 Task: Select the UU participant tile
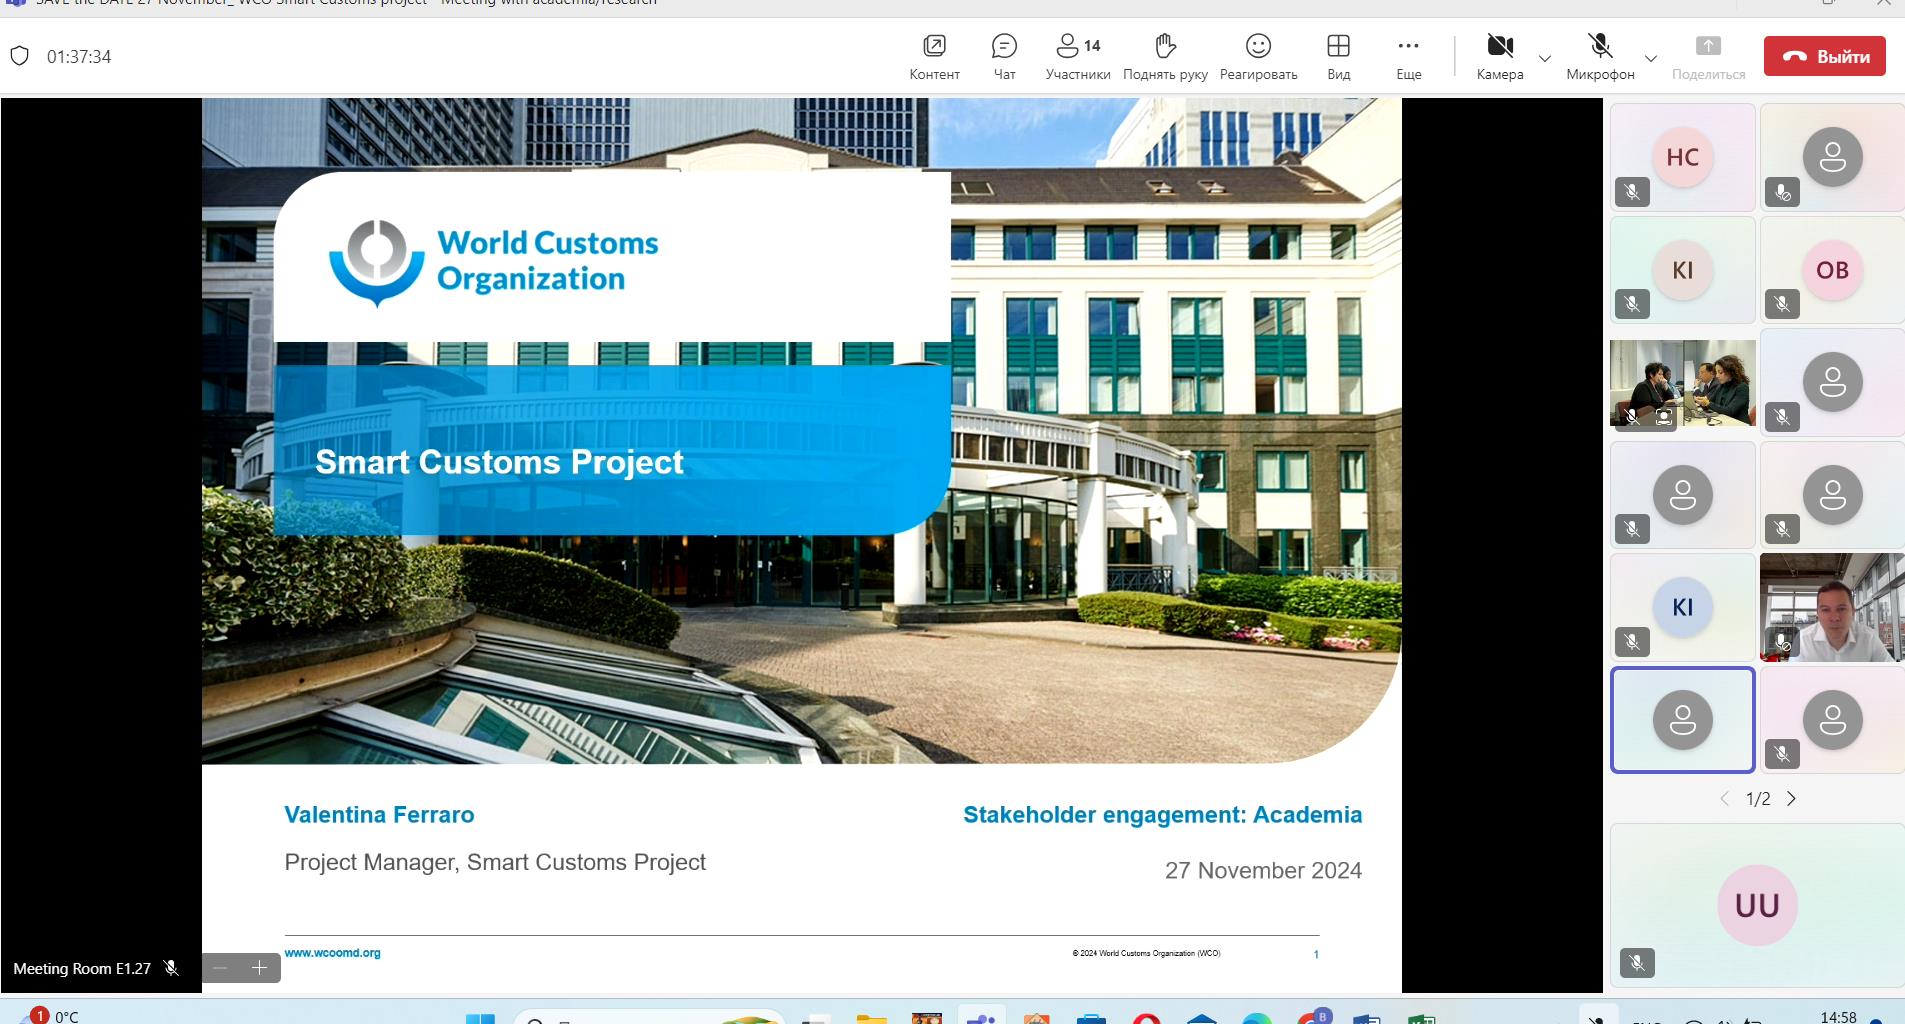point(1757,905)
